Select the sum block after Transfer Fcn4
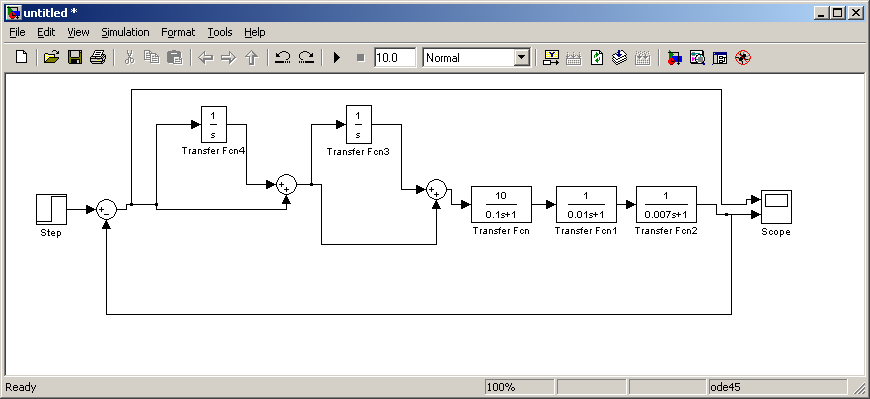This screenshot has width=870, height=399. point(286,185)
